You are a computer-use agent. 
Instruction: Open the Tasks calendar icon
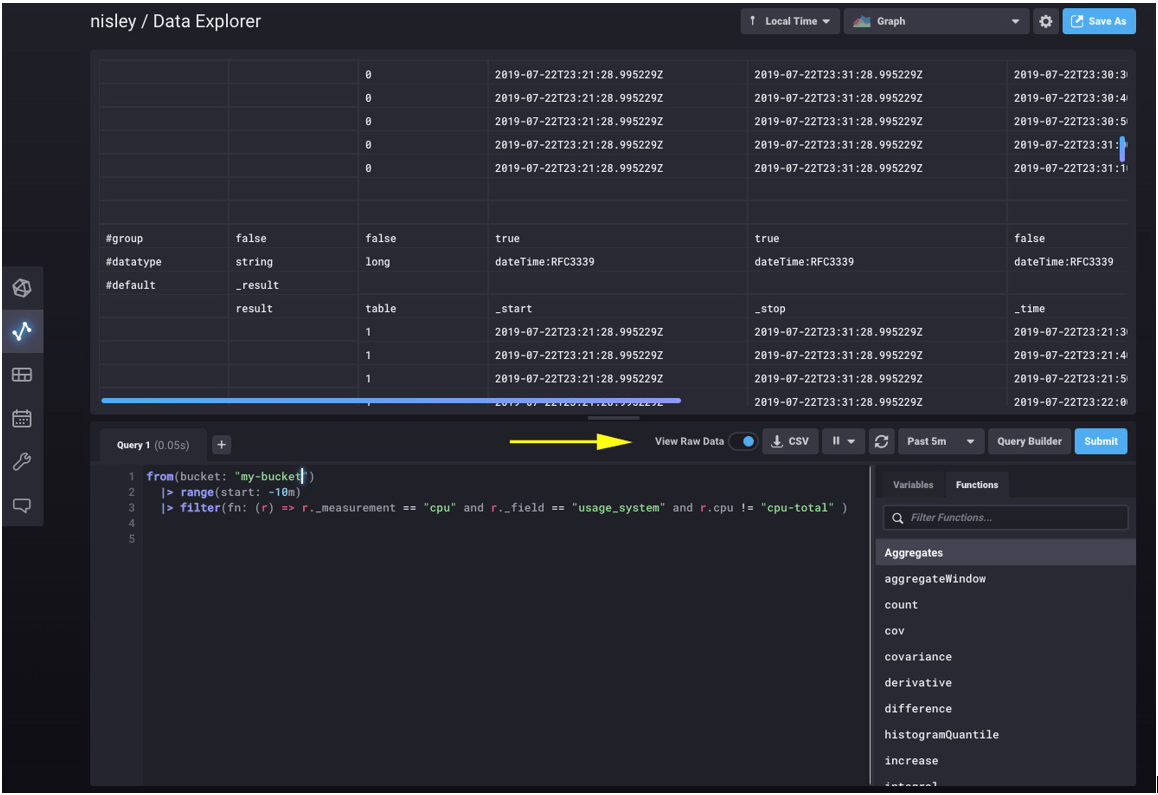coord(23,418)
